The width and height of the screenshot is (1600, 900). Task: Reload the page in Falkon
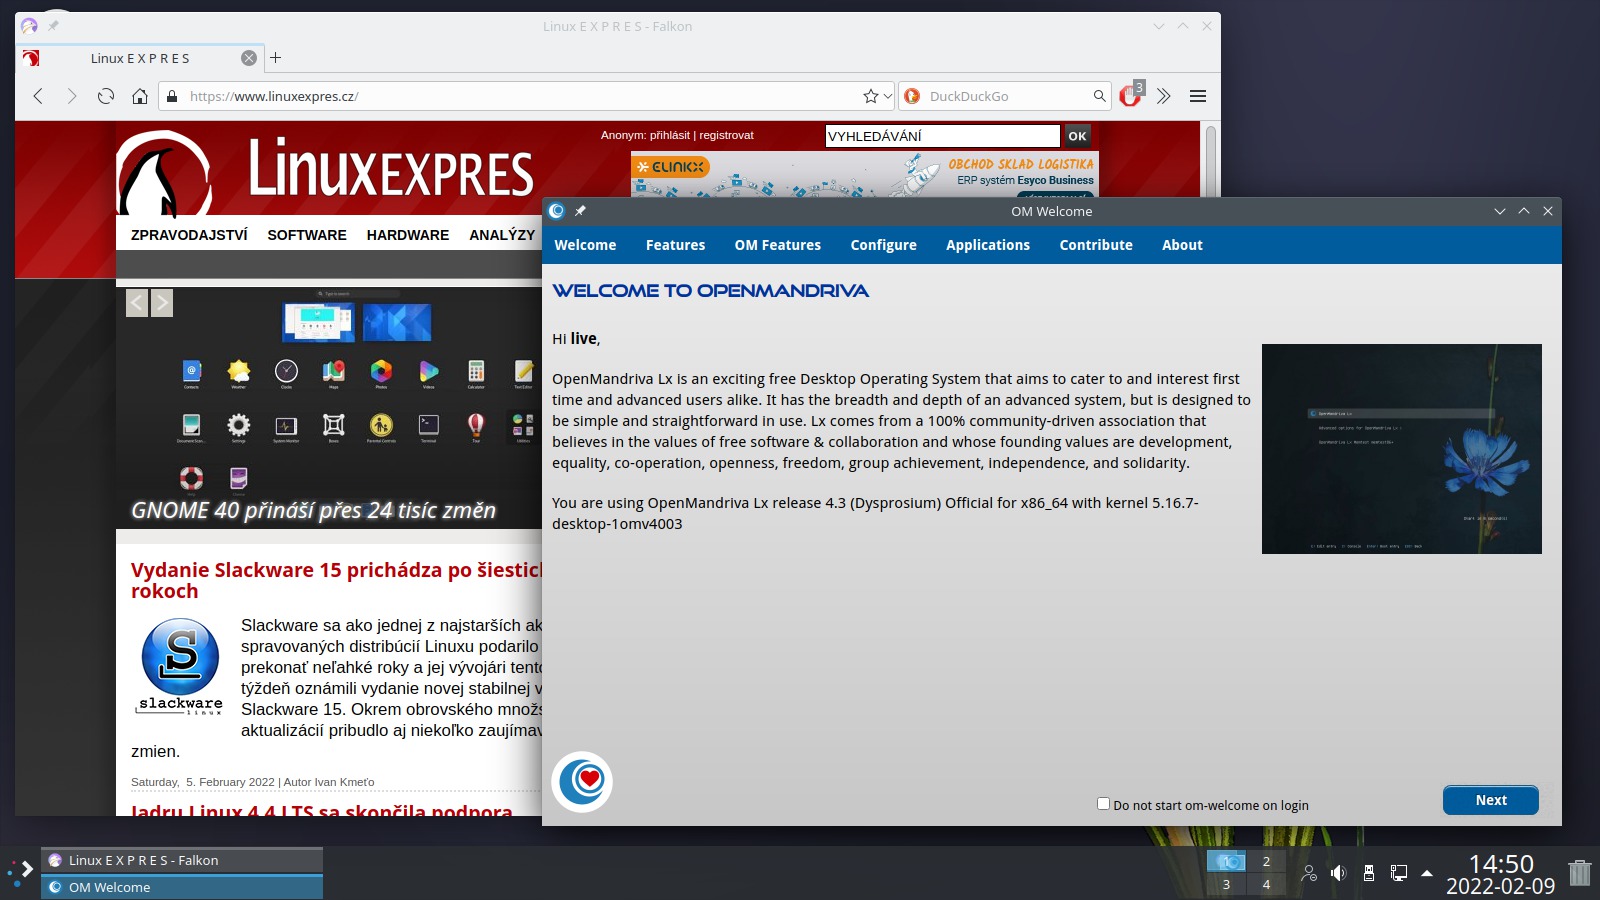(x=105, y=96)
